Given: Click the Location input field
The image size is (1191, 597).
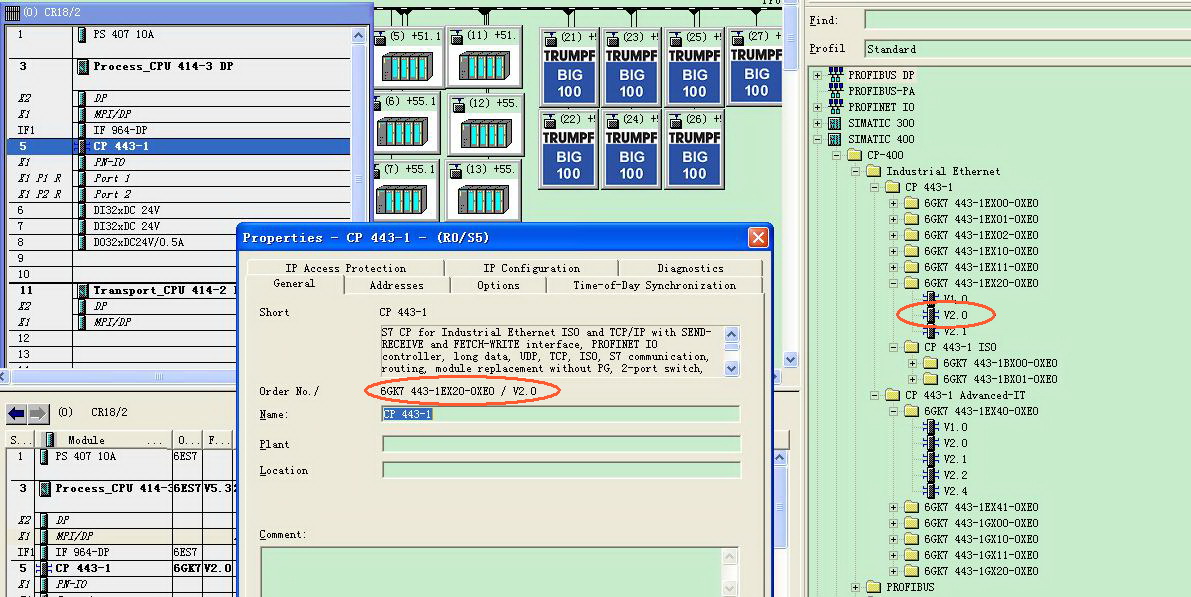Looking at the screenshot, I should pos(561,470).
